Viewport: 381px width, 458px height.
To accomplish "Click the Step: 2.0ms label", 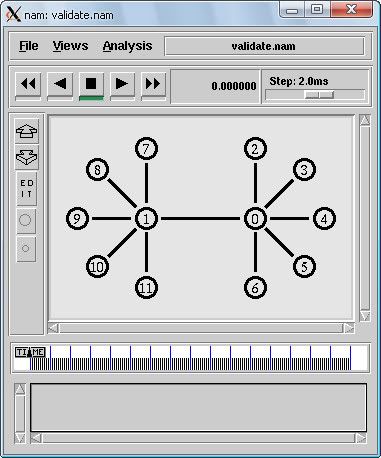I will tap(299, 81).
